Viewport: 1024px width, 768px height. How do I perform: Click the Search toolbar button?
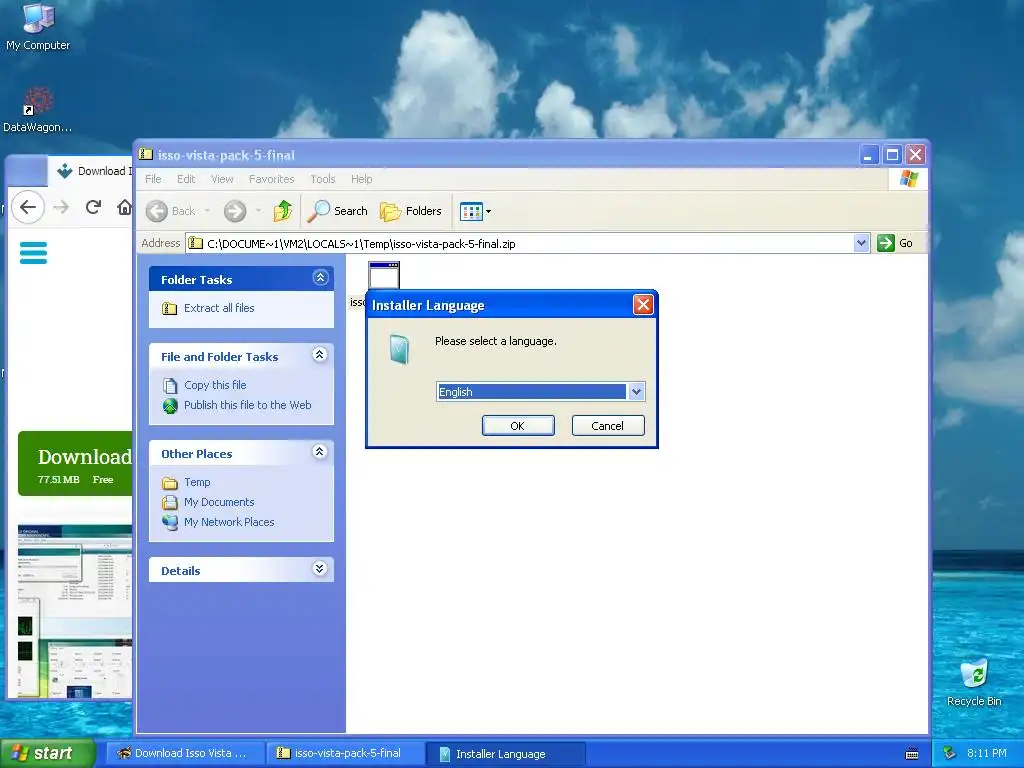point(338,211)
